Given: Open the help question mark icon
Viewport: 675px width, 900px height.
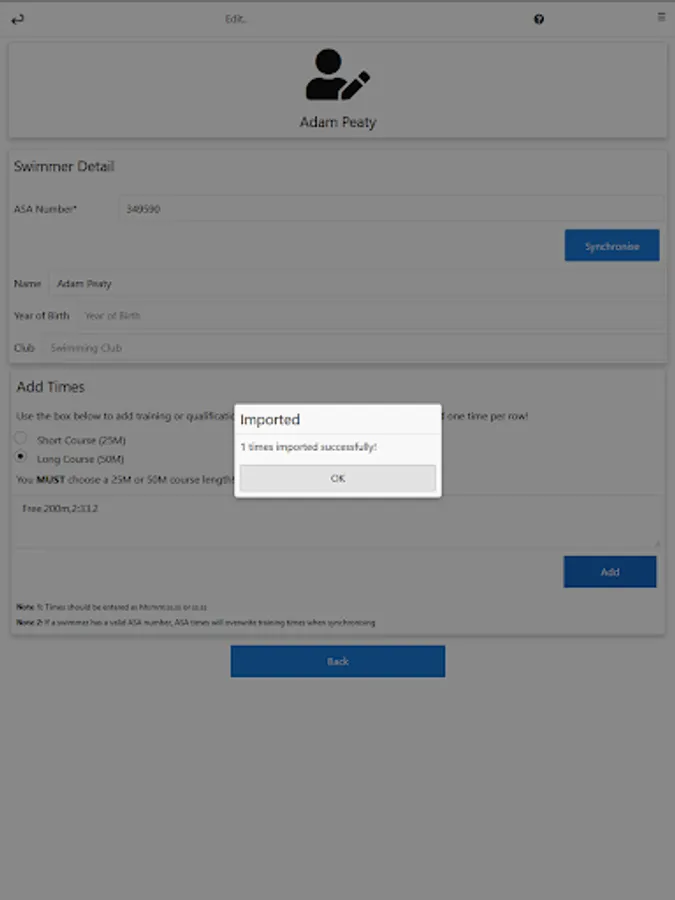Looking at the screenshot, I should (x=538, y=20).
